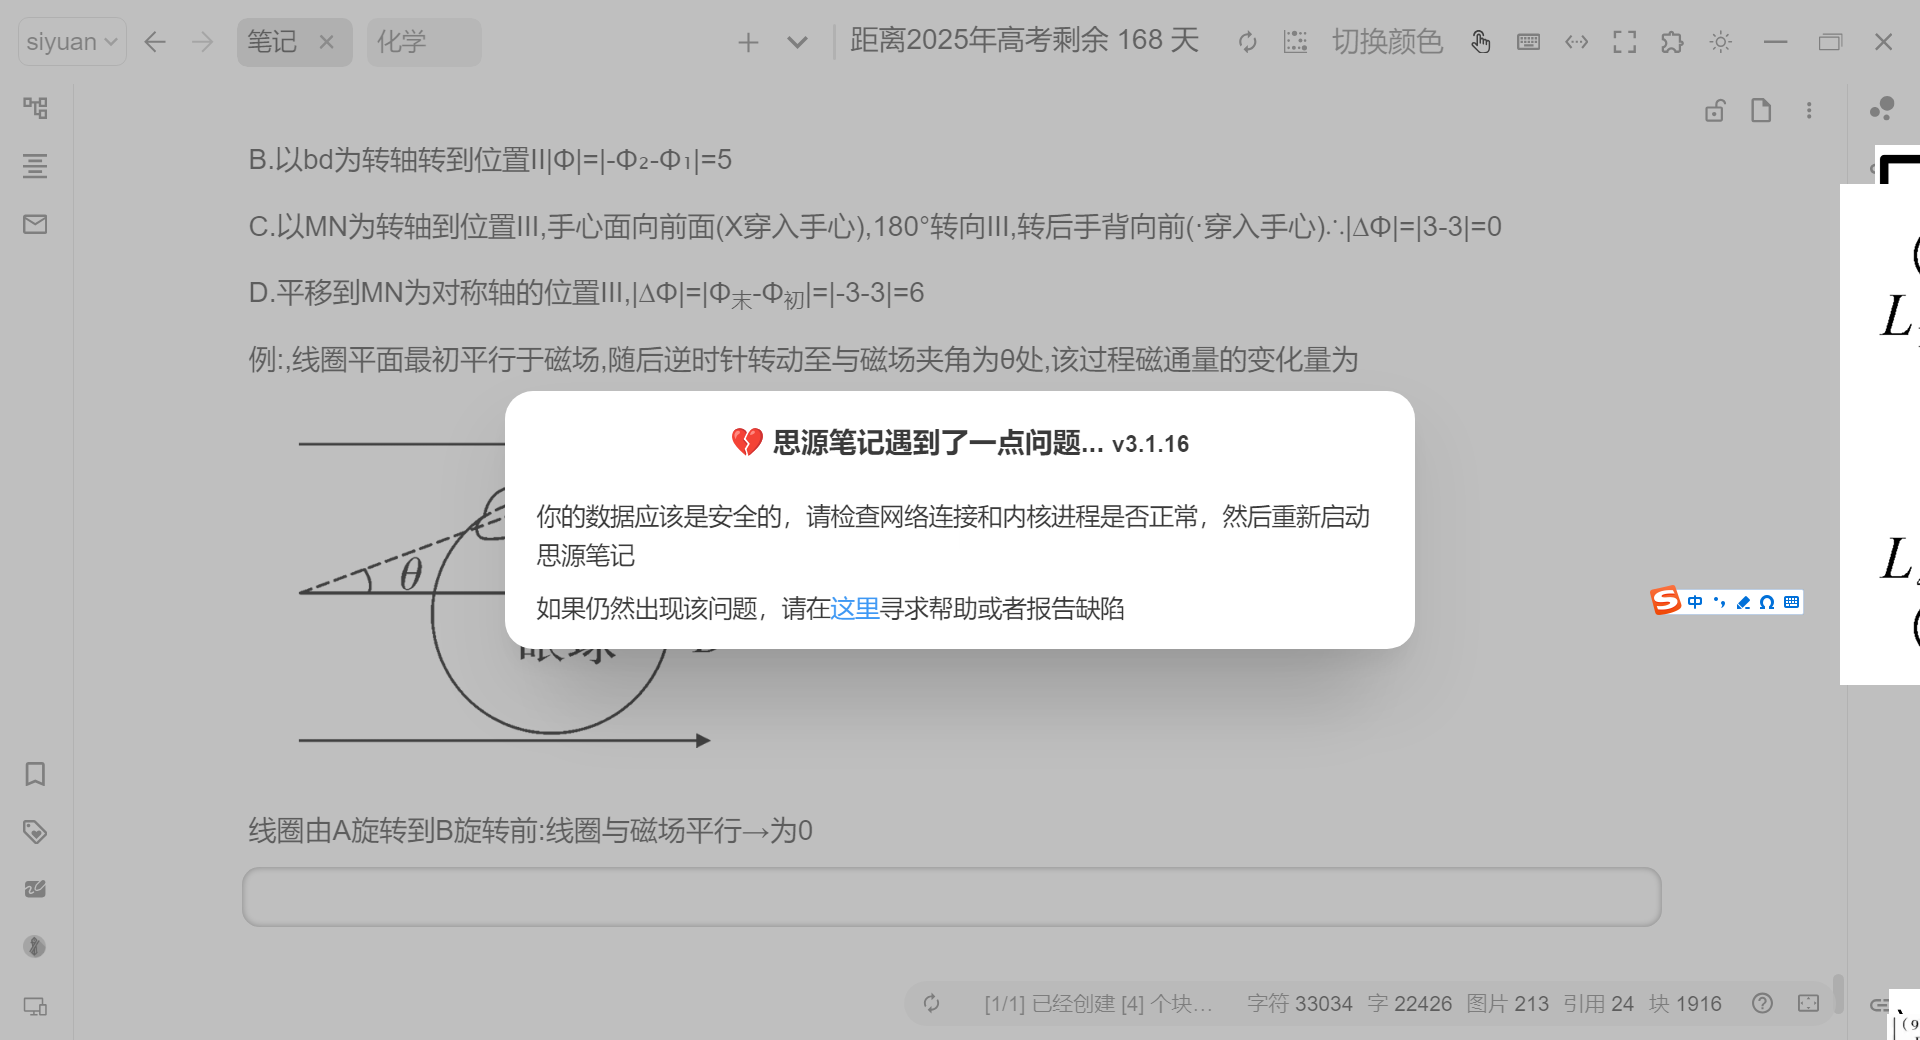Open the file tree panel in sidebar

point(35,108)
